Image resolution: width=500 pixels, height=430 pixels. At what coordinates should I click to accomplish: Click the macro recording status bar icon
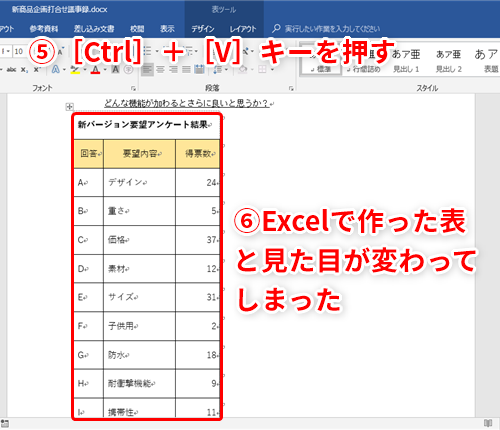point(5,423)
